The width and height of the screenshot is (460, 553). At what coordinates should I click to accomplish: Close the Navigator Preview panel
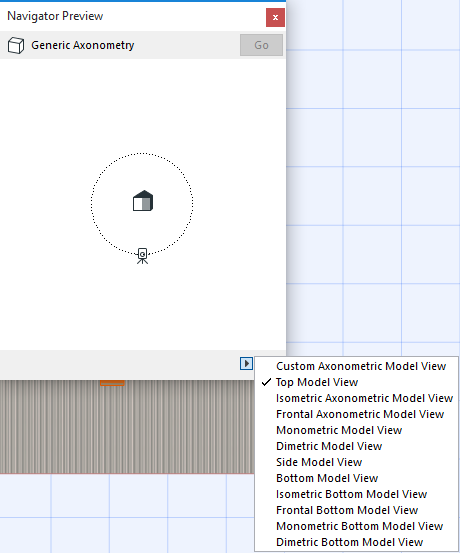pyautogui.click(x=275, y=17)
